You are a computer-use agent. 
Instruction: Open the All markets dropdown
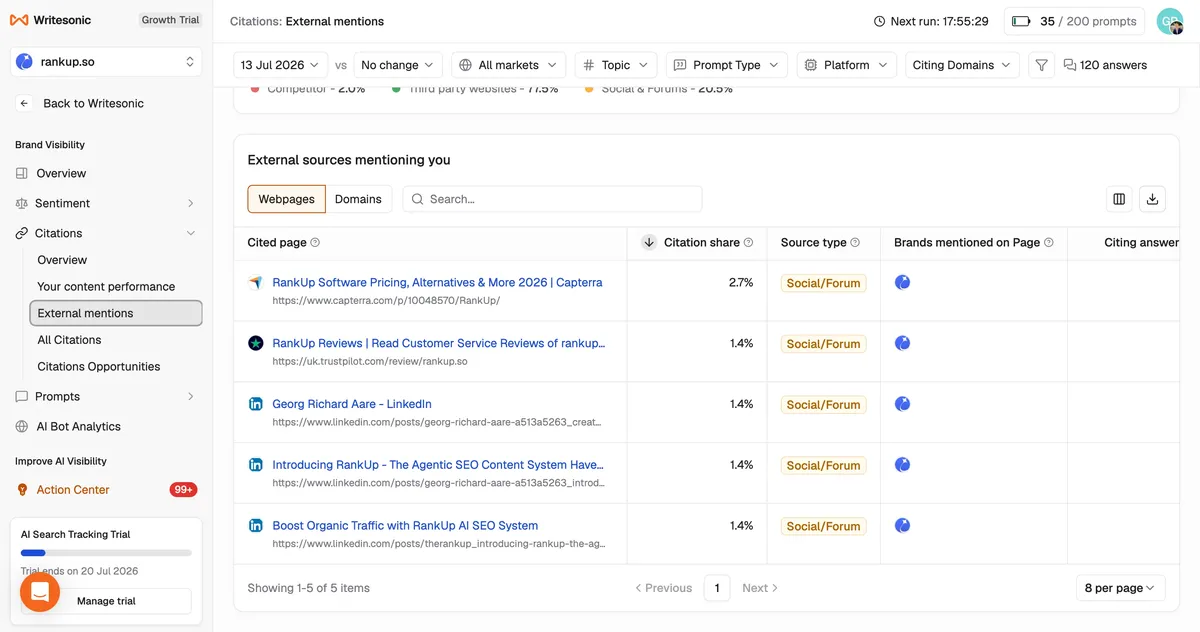(508, 65)
